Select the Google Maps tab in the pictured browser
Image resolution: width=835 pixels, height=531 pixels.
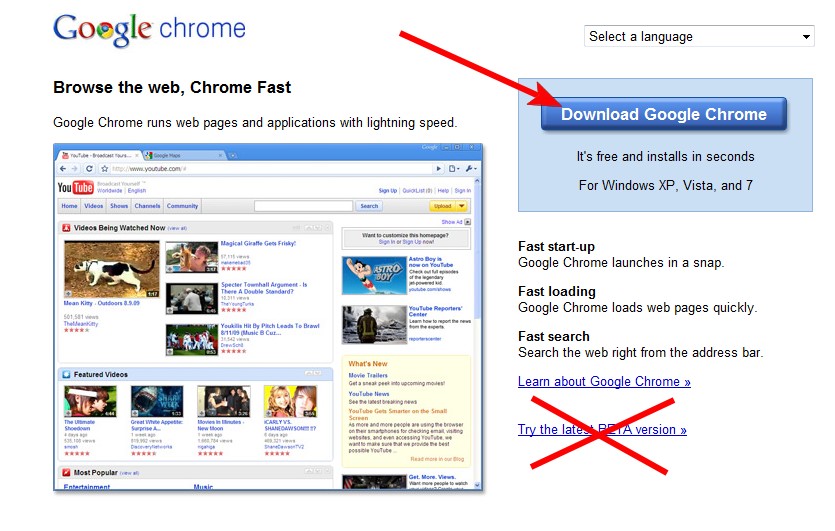(184, 156)
